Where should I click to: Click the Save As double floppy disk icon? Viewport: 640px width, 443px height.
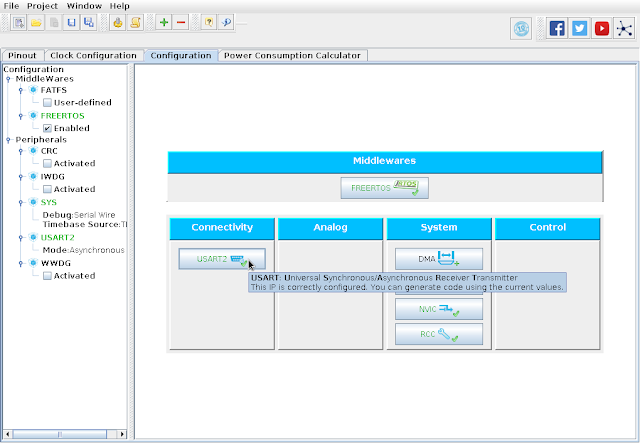[89, 22]
